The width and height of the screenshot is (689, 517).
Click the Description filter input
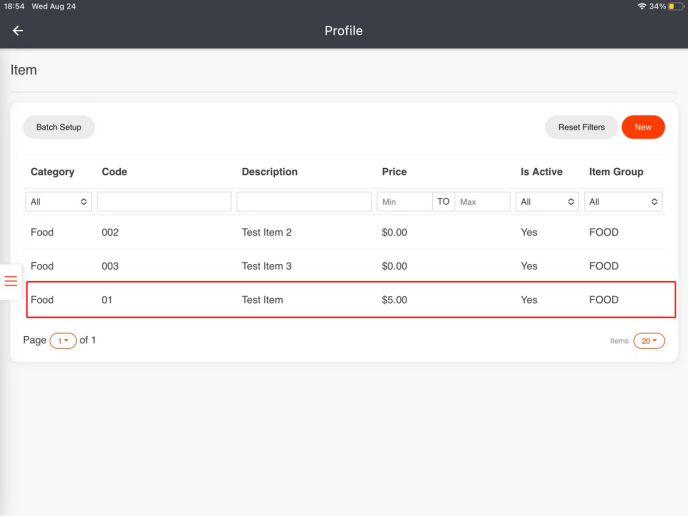[304, 202]
